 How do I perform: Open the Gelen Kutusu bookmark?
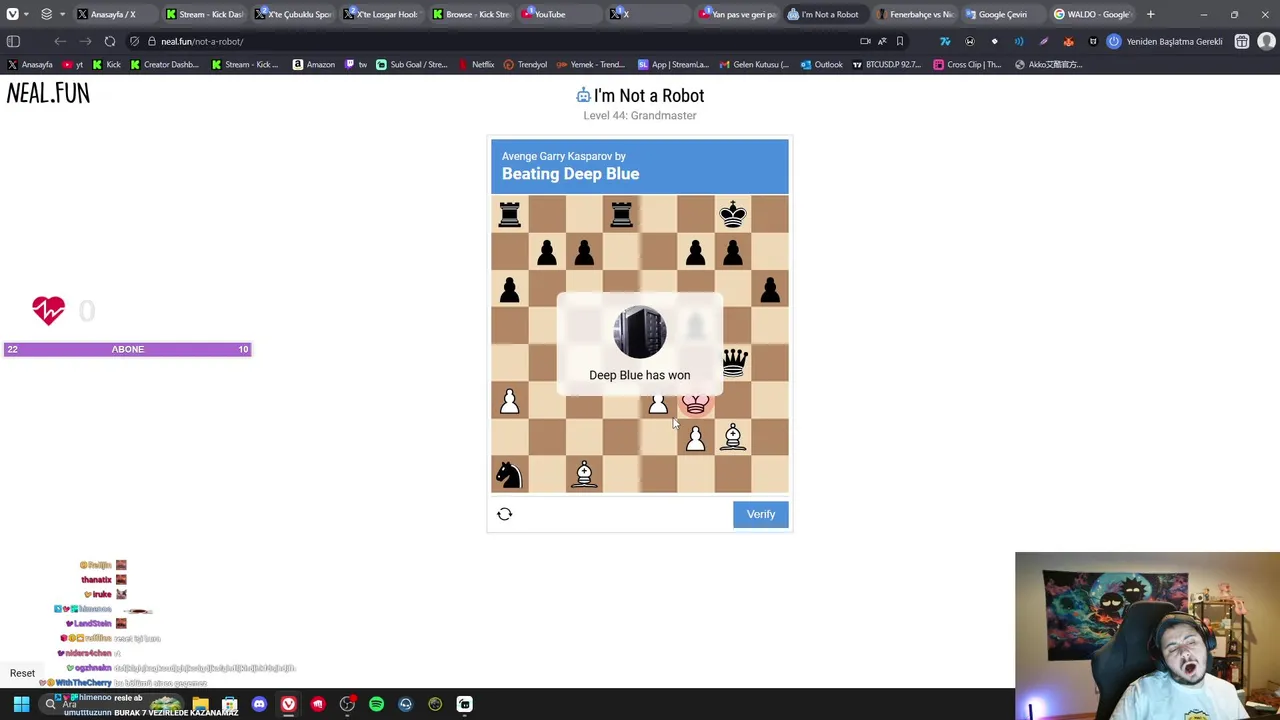754,64
